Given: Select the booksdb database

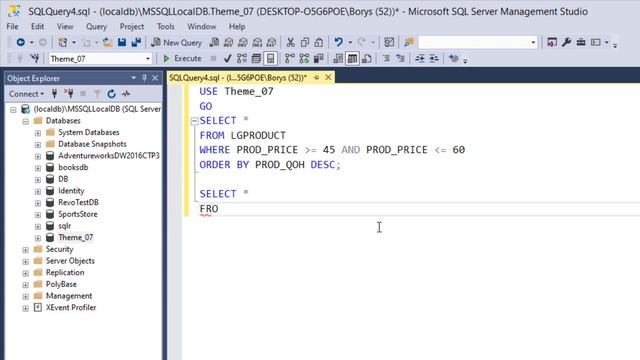Looking at the screenshot, I should [73, 167].
